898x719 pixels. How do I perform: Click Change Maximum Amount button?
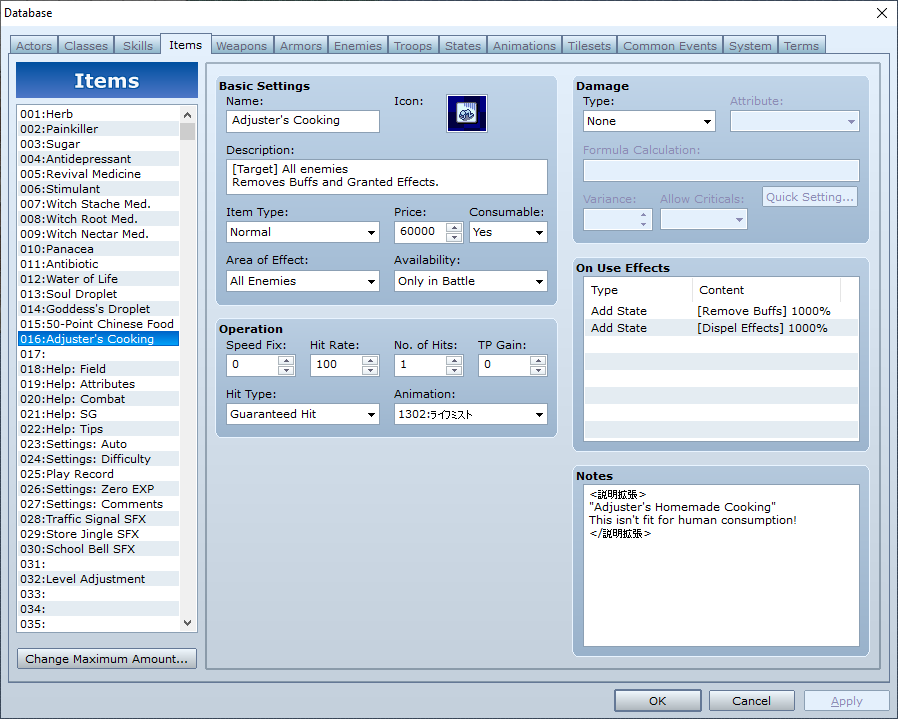tap(107, 659)
